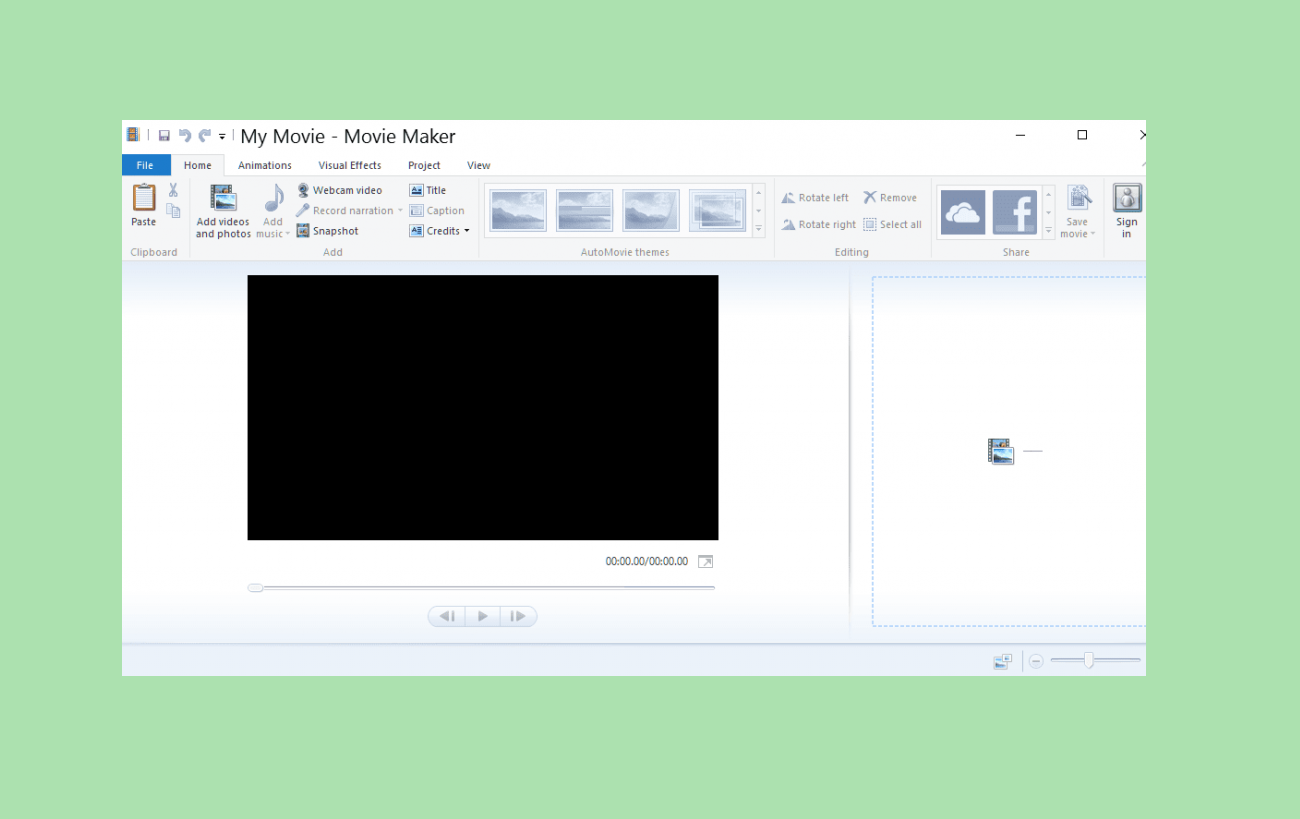
Task: Click Record narration microphone button
Action: point(344,211)
